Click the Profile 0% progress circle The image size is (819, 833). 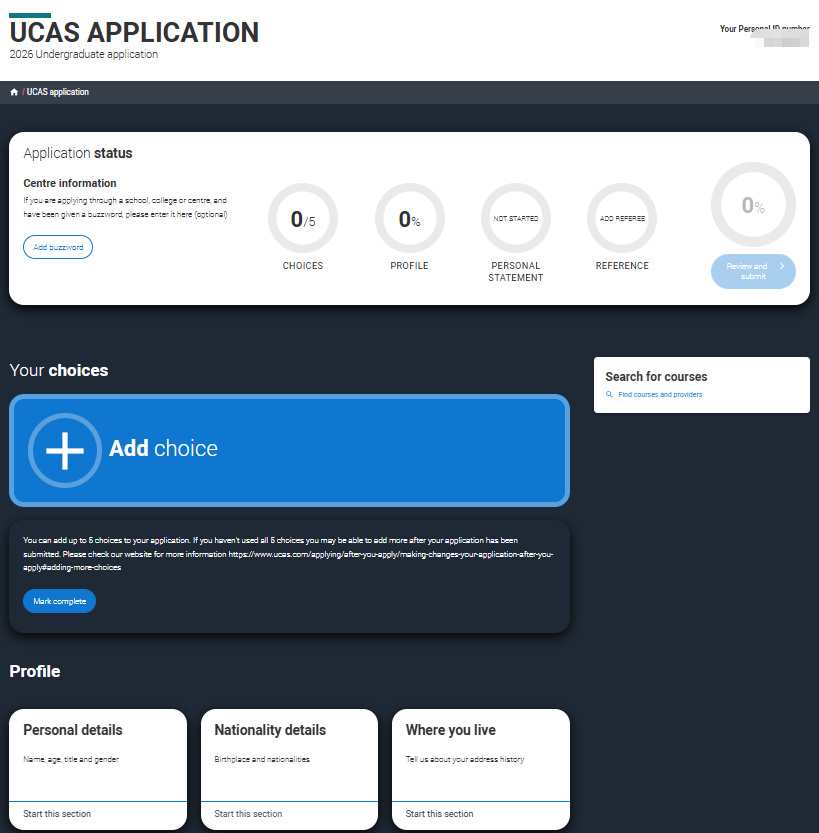(x=410, y=218)
